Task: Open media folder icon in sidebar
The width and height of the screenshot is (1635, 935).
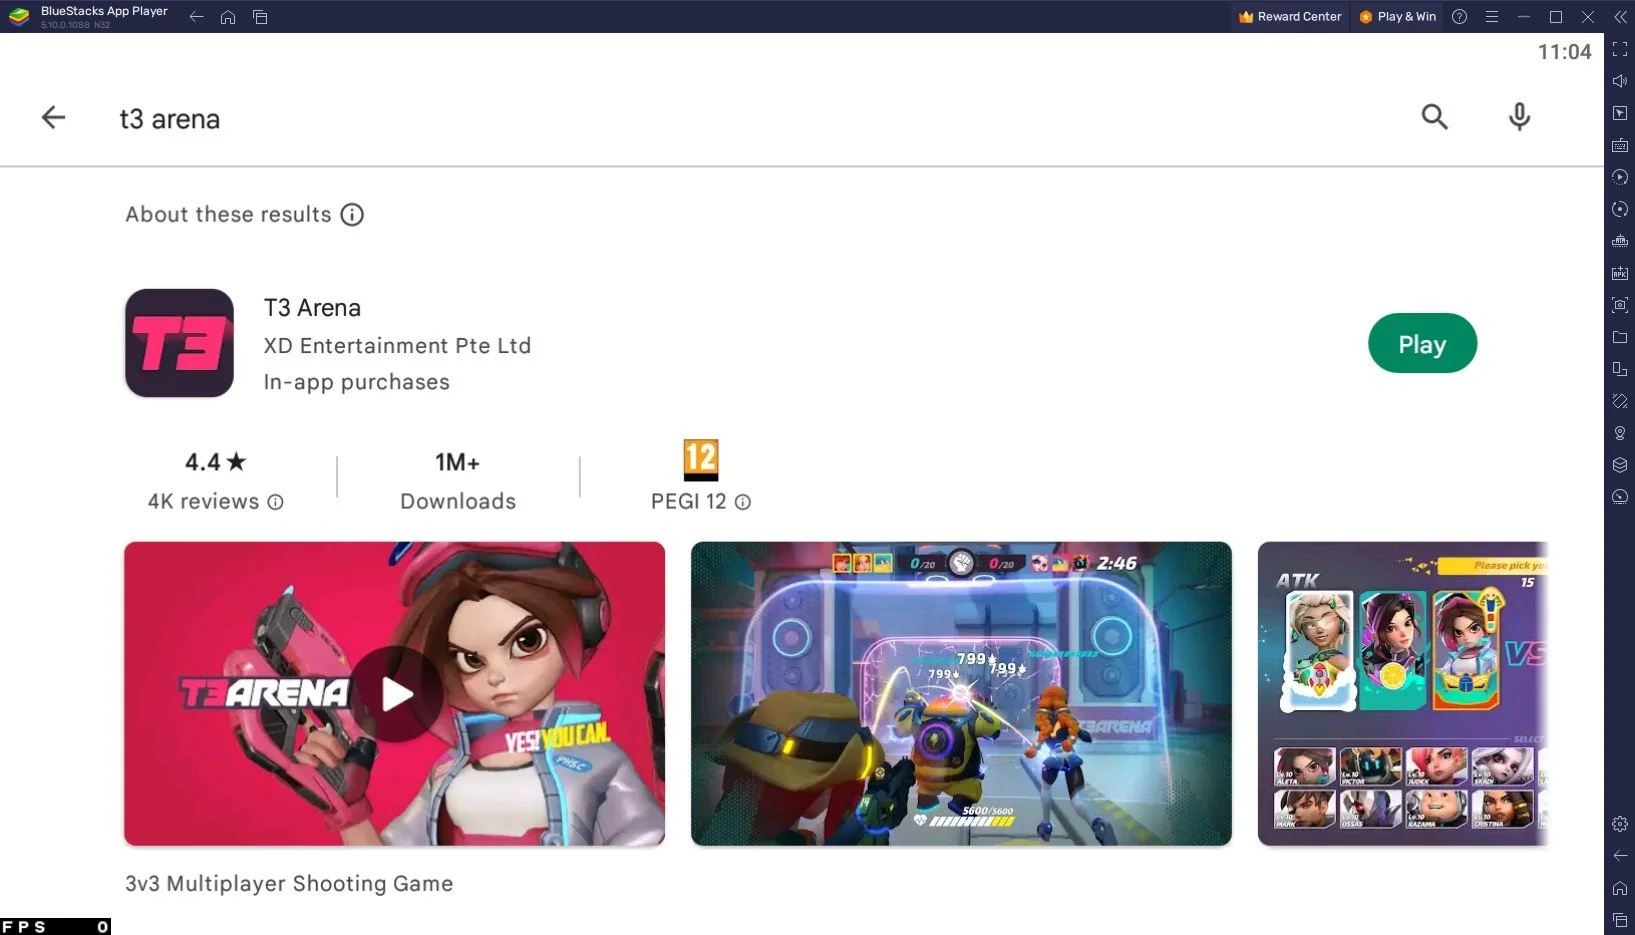Action: pyautogui.click(x=1620, y=337)
